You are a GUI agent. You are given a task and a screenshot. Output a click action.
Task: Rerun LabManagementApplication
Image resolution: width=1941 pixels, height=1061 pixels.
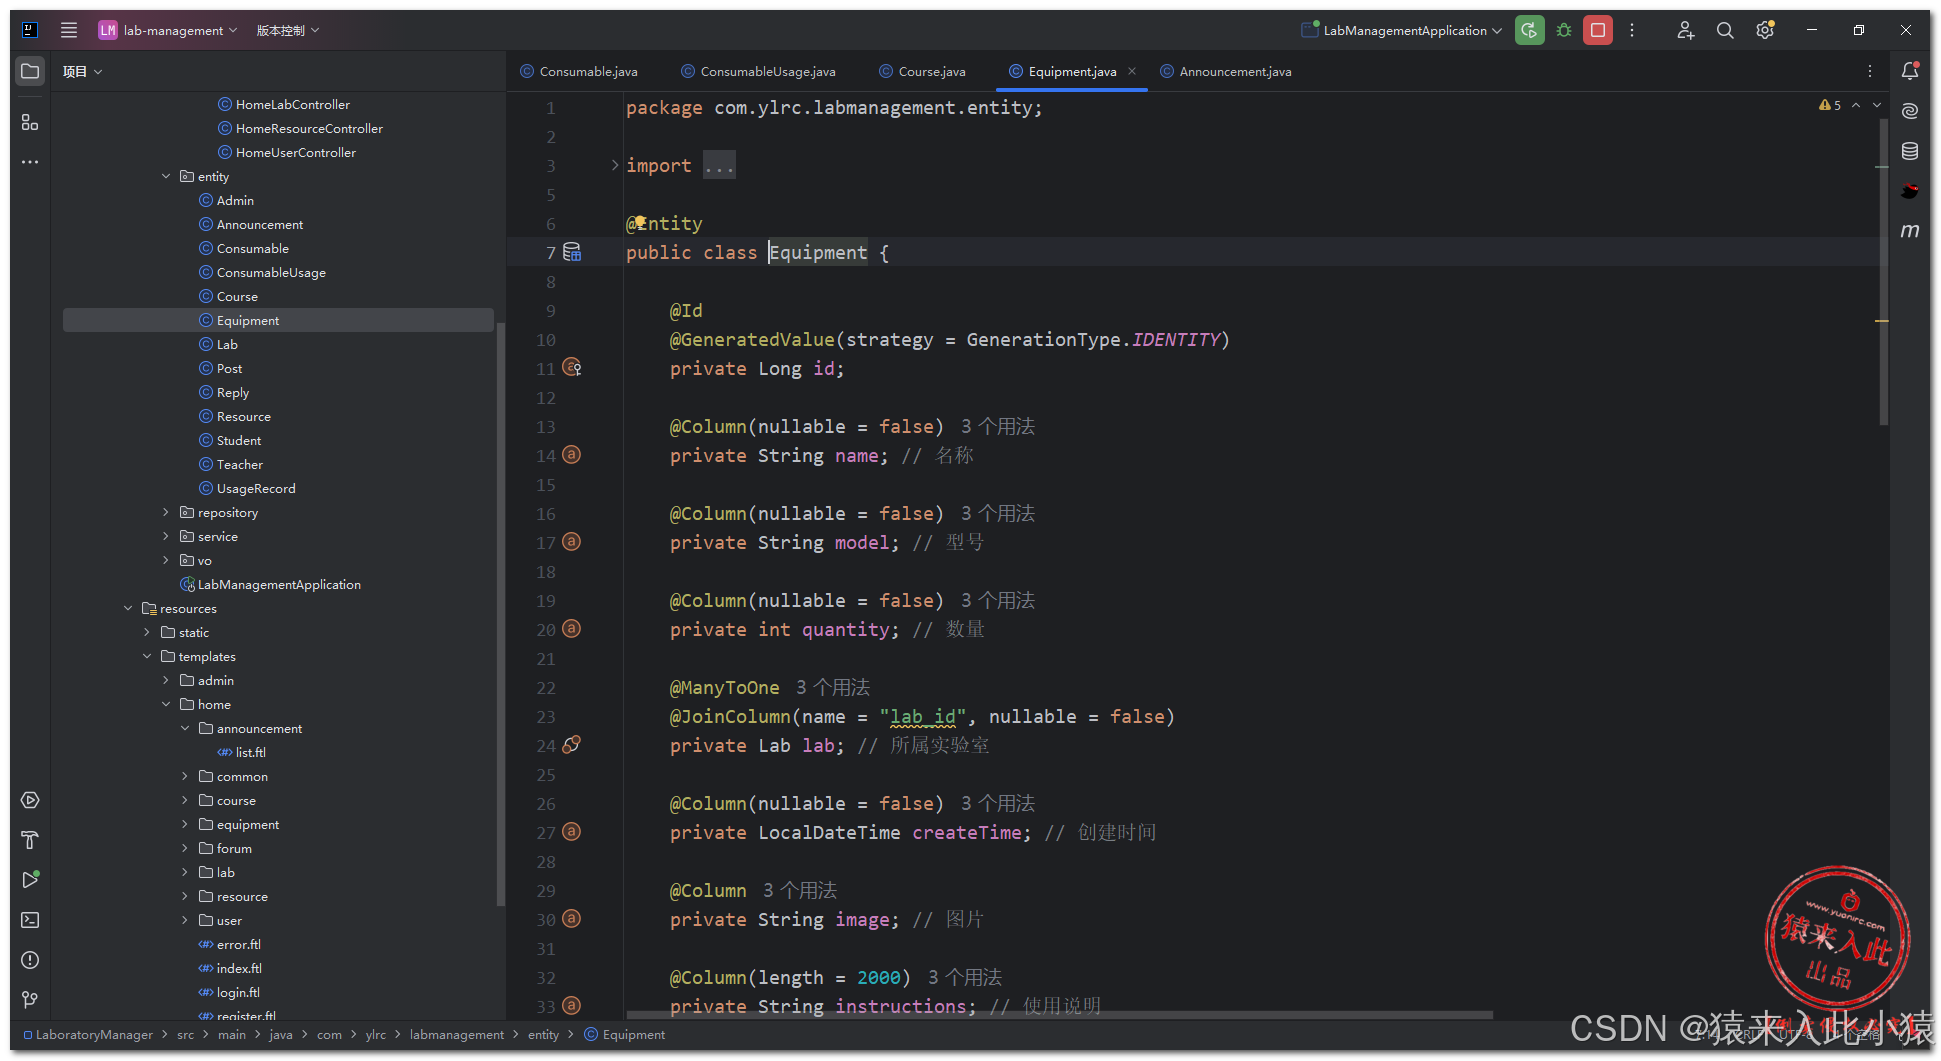tap(1529, 30)
